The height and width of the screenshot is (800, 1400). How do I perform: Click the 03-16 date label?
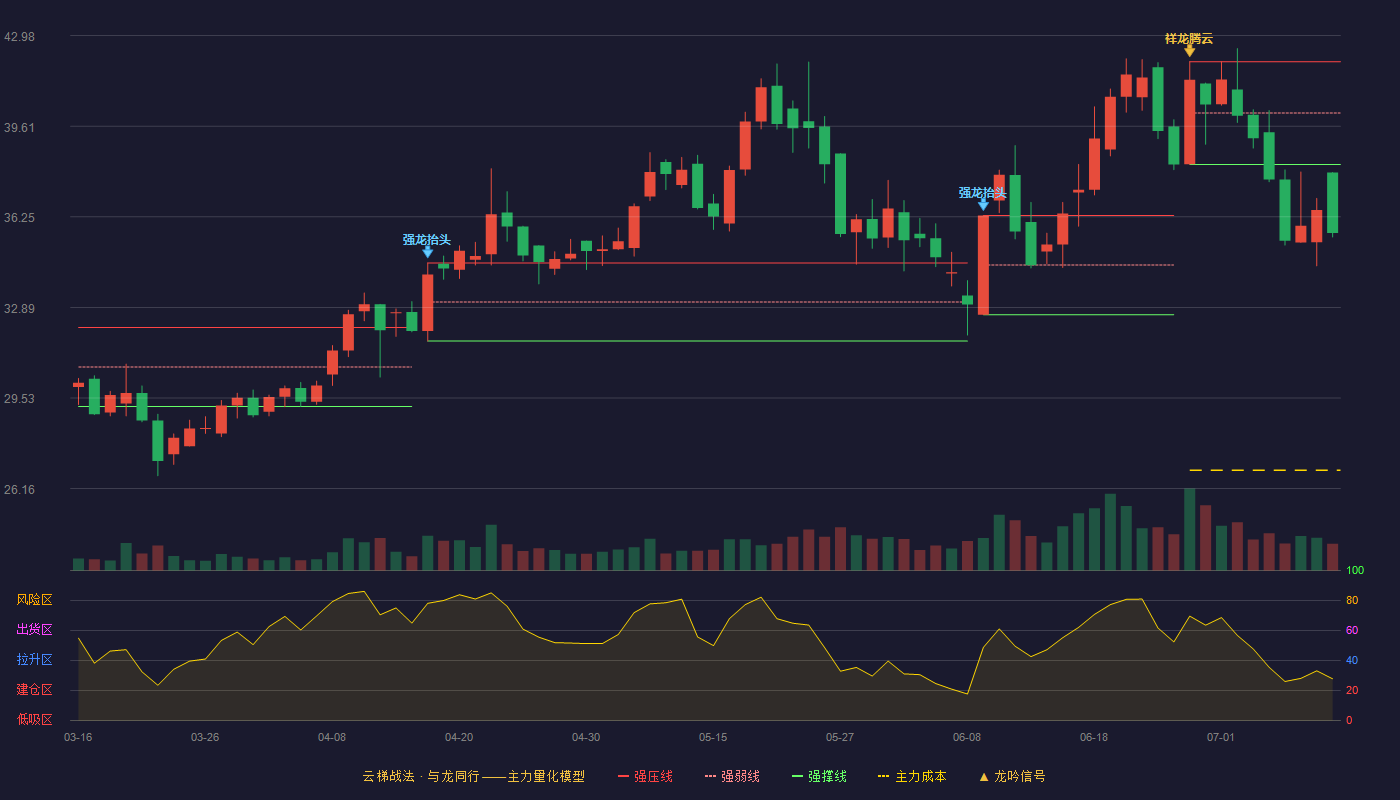(x=78, y=737)
